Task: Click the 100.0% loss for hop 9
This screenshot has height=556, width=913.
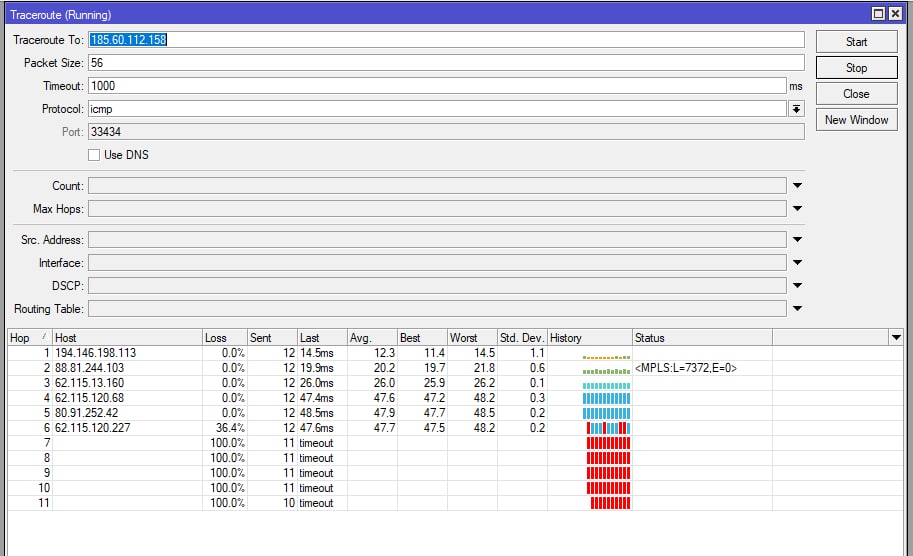Action: [x=228, y=473]
